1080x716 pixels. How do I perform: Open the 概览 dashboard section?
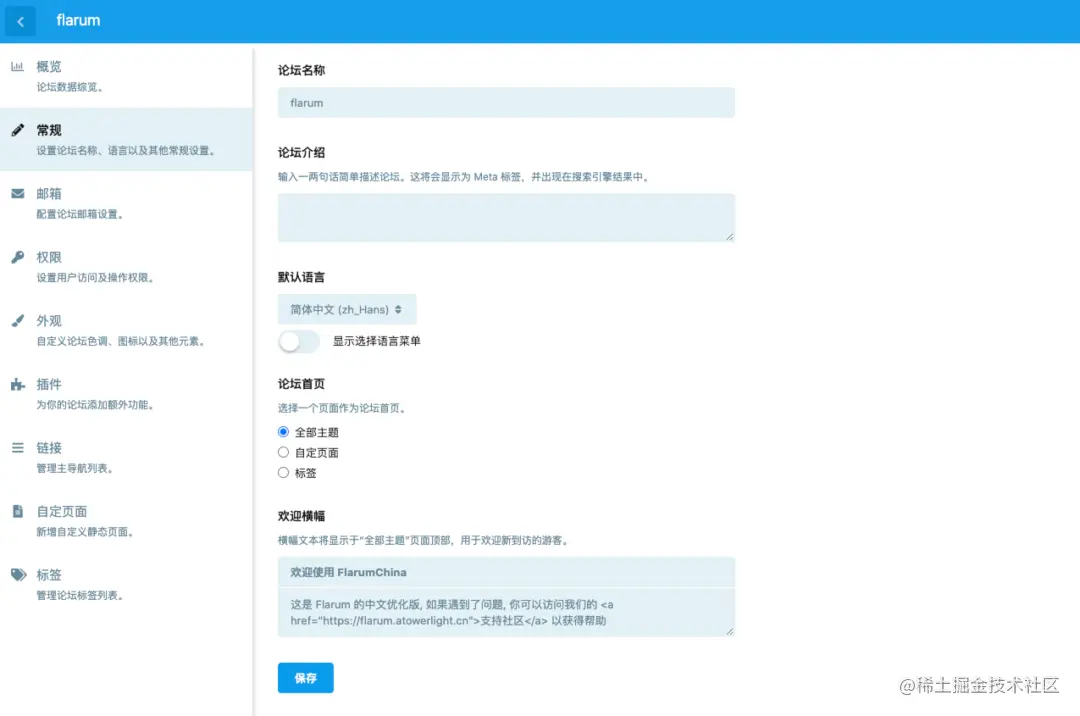pos(127,76)
